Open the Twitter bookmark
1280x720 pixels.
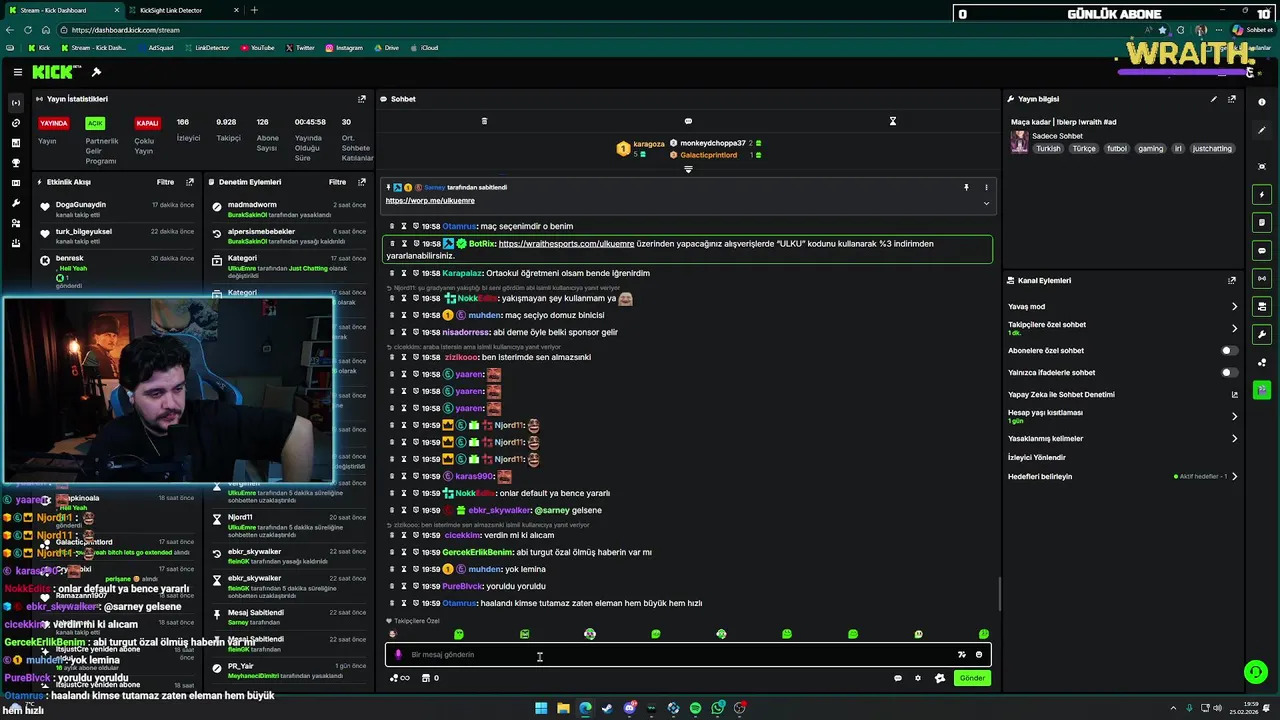point(300,48)
